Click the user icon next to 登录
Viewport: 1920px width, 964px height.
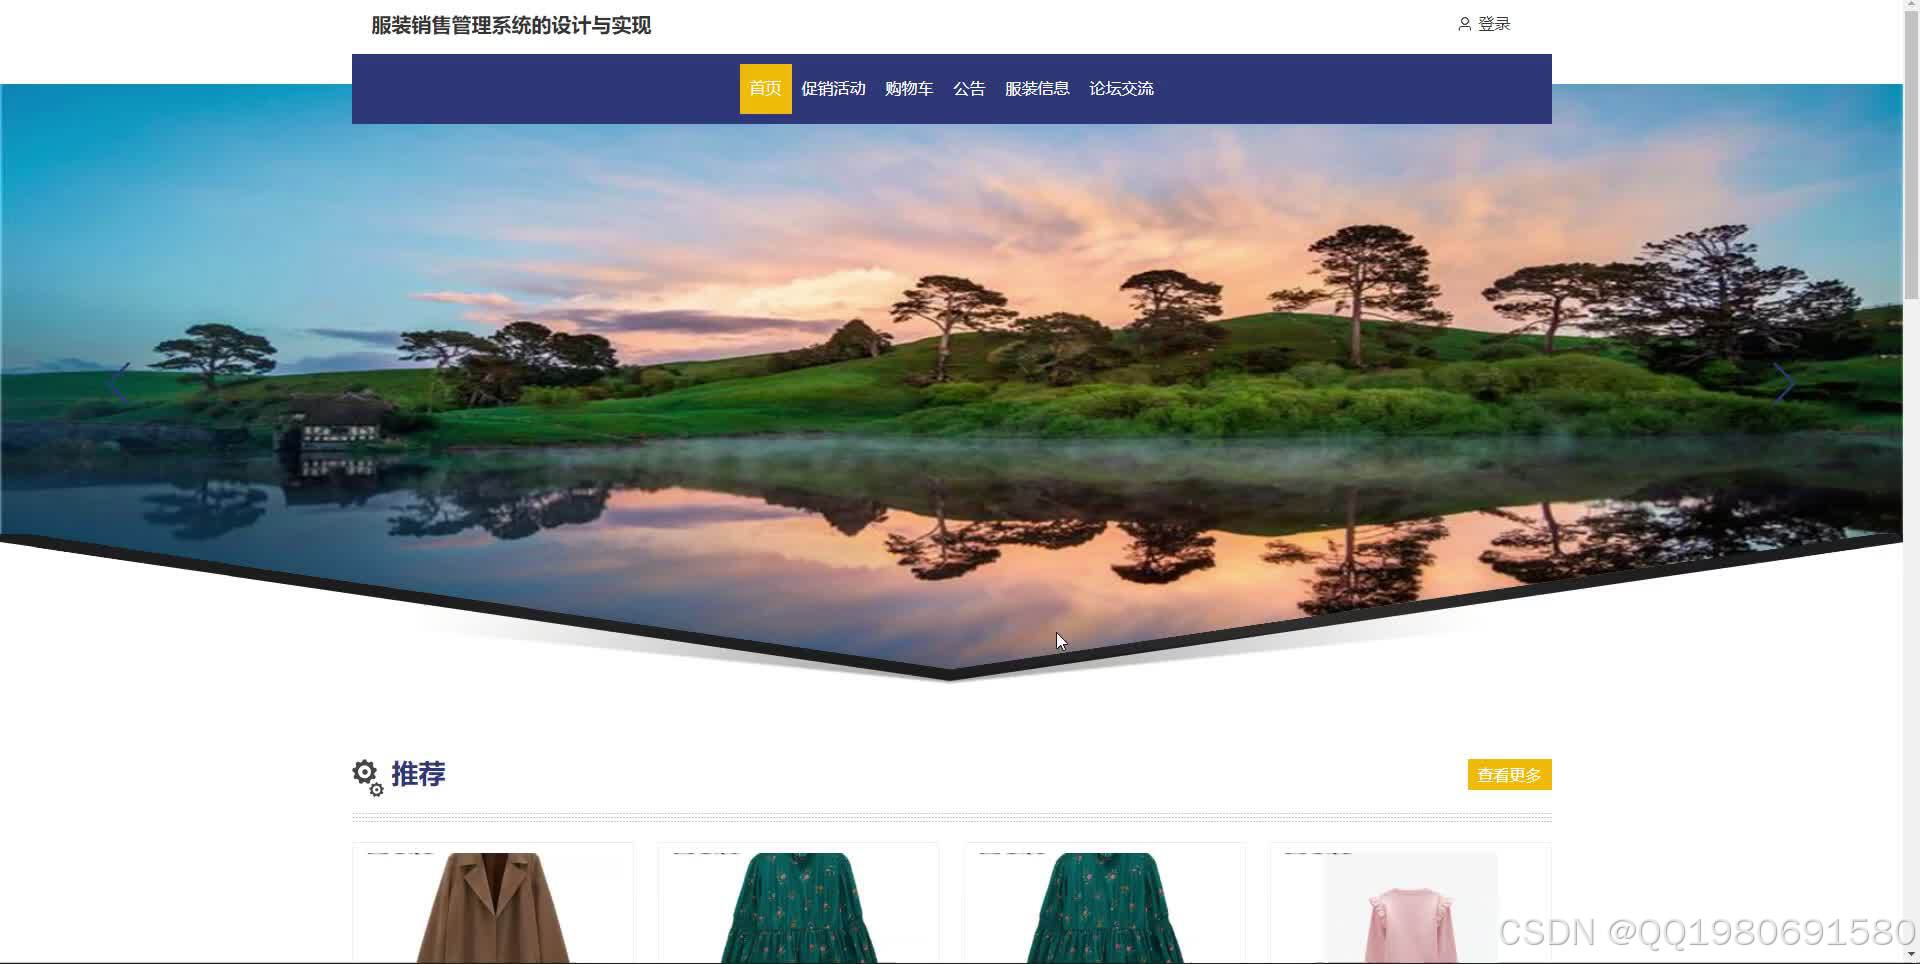(x=1465, y=24)
